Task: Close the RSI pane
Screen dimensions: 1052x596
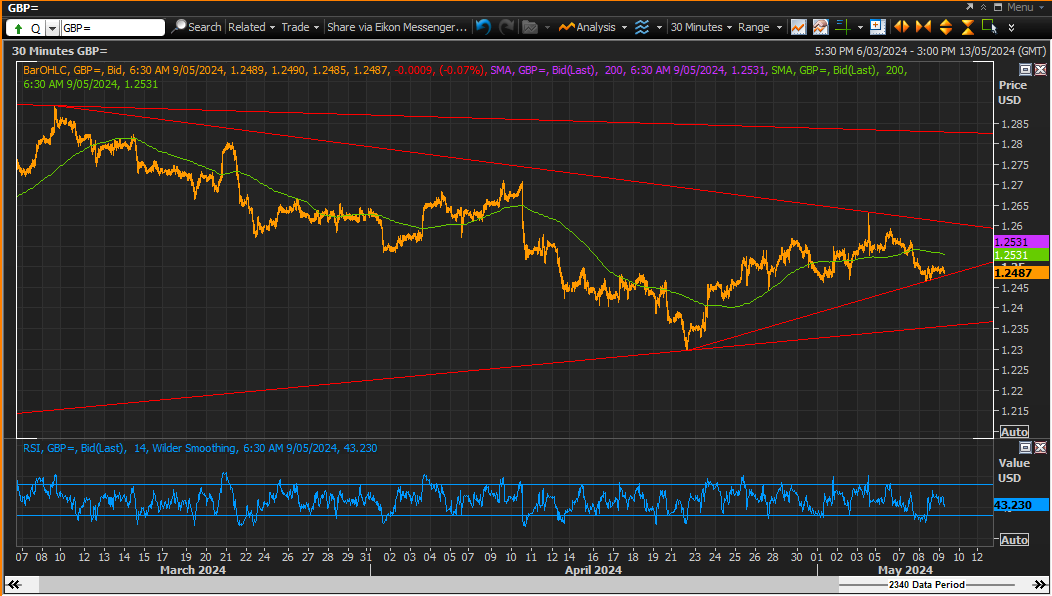Action: point(1040,447)
